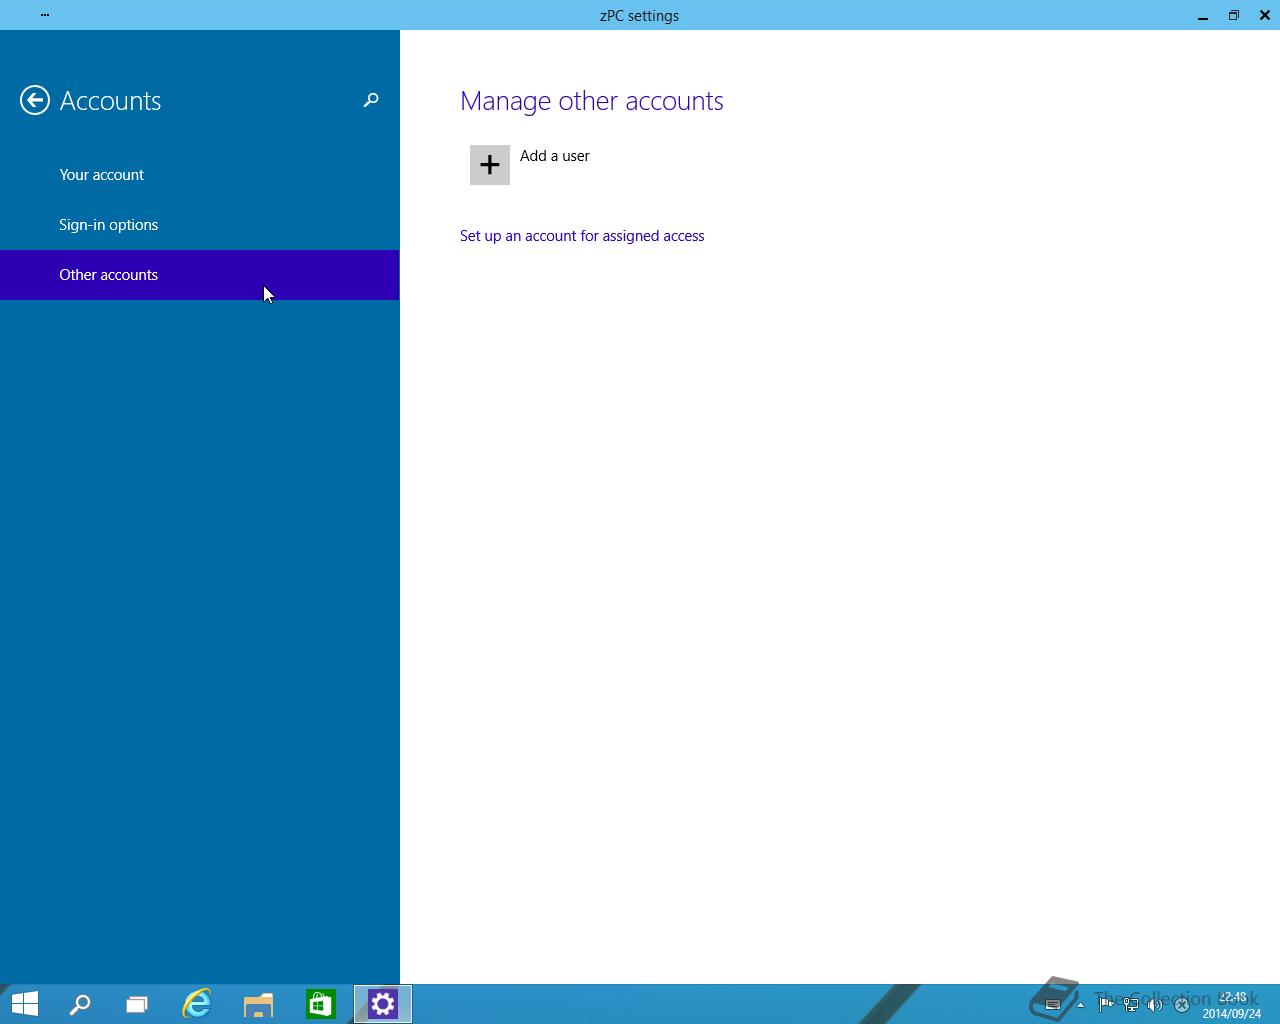Image resolution: width=1280 pixels, height=1024 pixels.
Task: Expand the hidden system tray icons arrow
Action: point(1080,1005)
